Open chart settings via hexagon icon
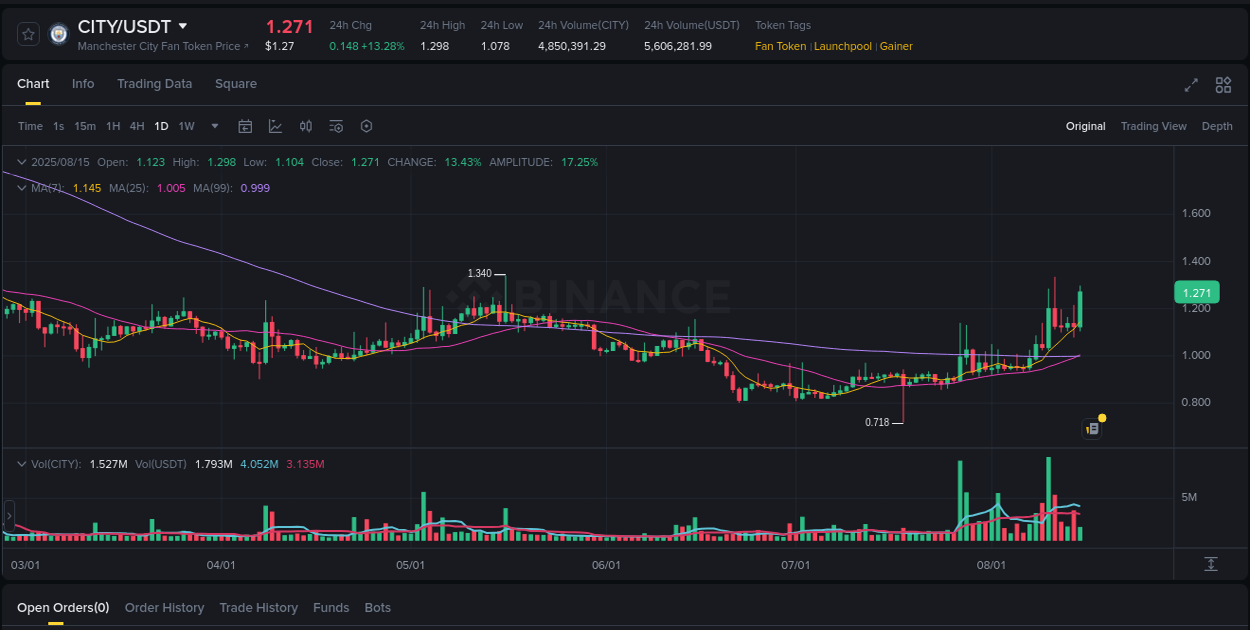 pos(366,126)
